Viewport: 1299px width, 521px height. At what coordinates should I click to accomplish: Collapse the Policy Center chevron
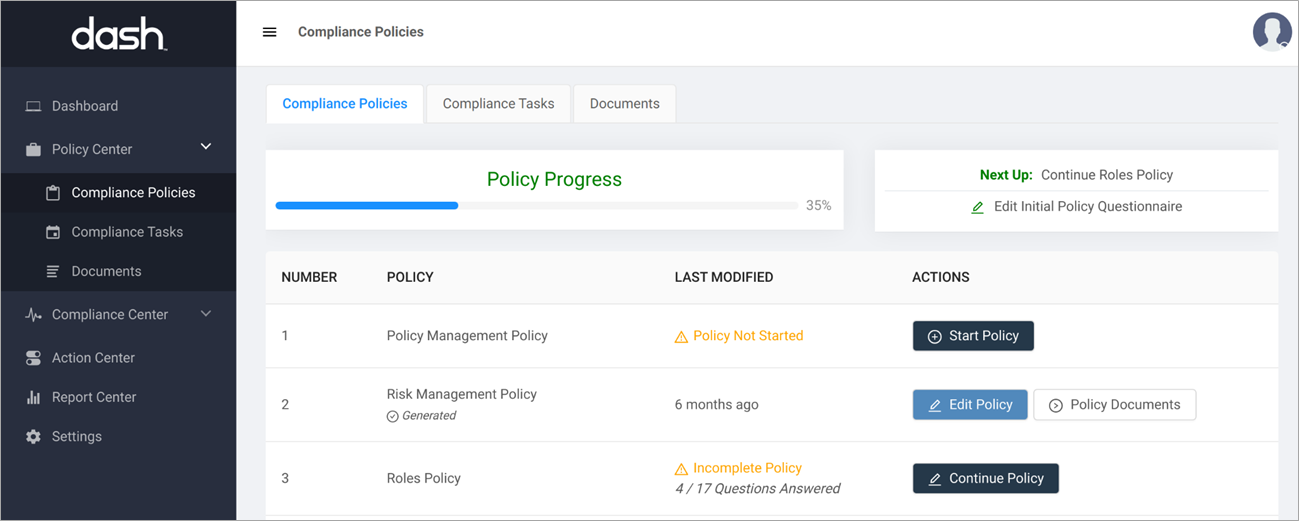(206, 147)
